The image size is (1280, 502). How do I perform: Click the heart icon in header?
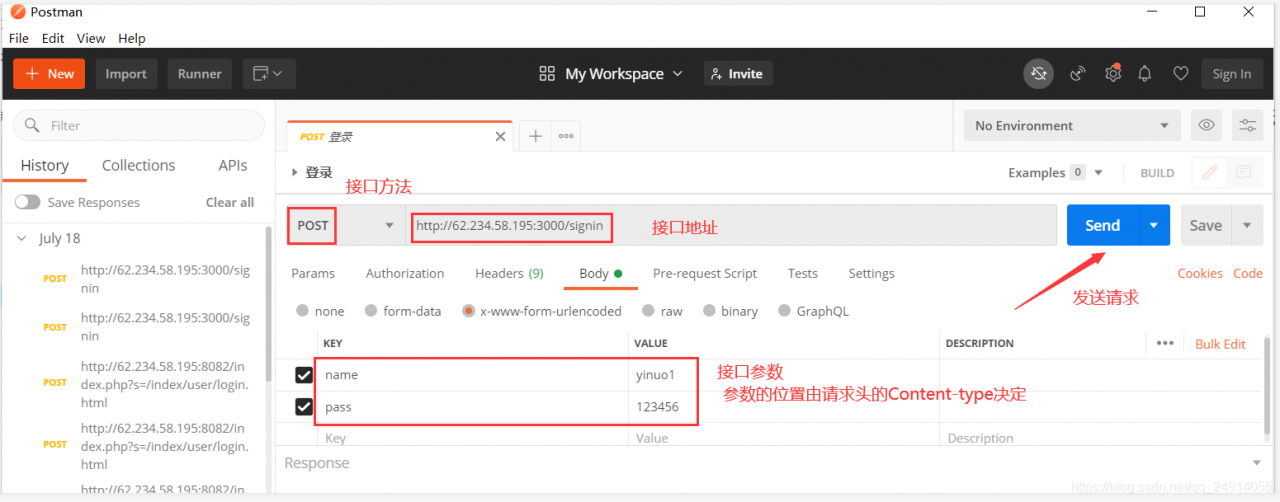pyautogui.click(x=1181, y=74)
